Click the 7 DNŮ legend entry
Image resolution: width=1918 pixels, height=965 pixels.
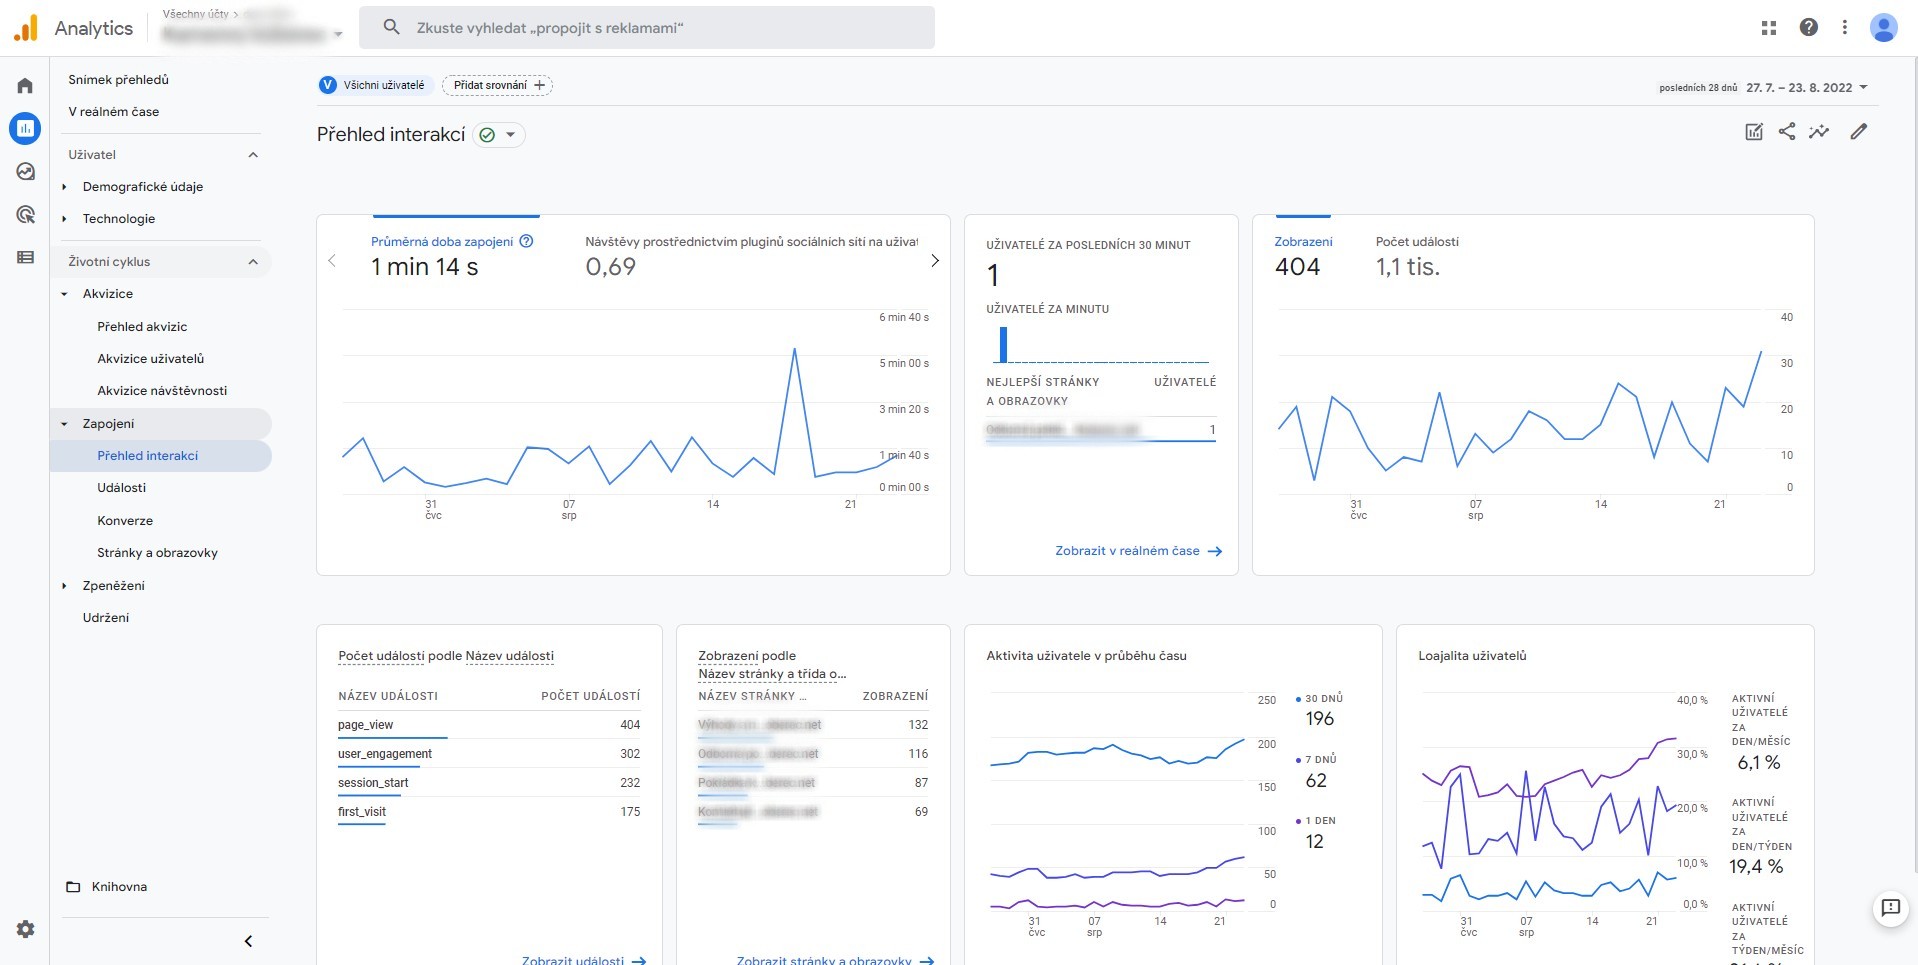1316,771
